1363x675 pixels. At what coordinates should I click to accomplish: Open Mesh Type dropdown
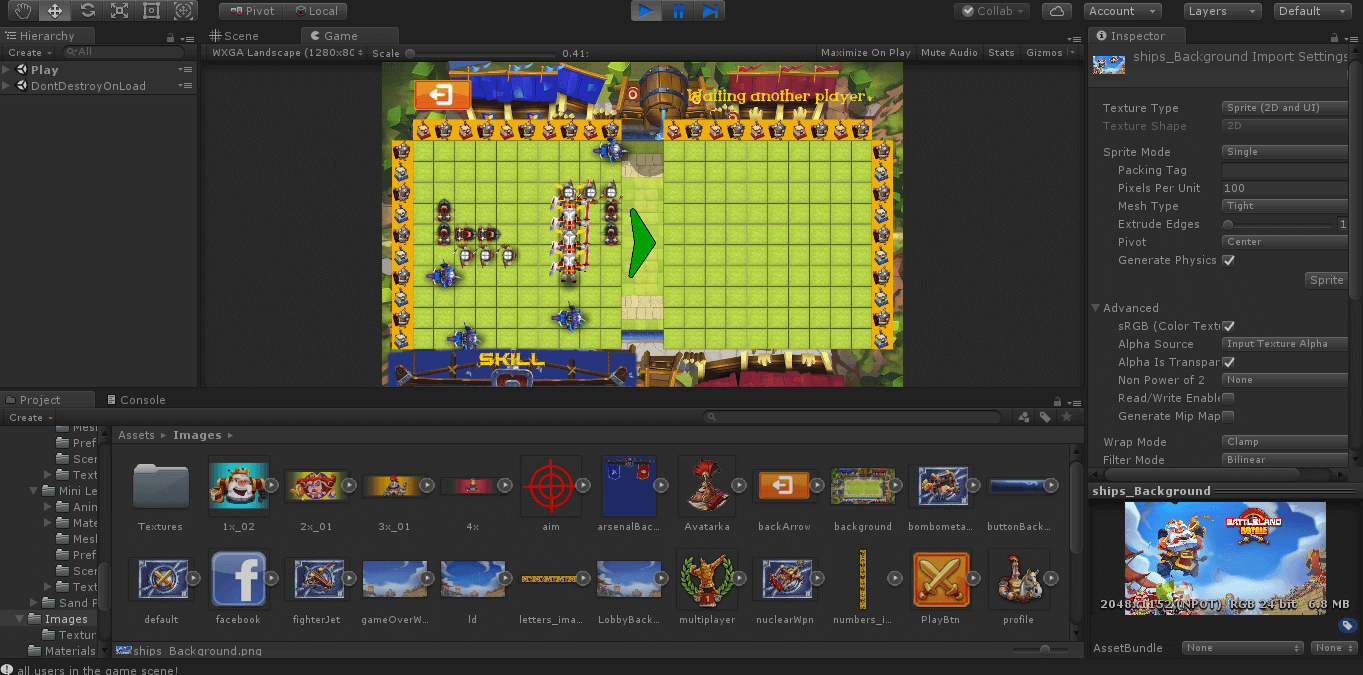click(x=1285, y=206)
